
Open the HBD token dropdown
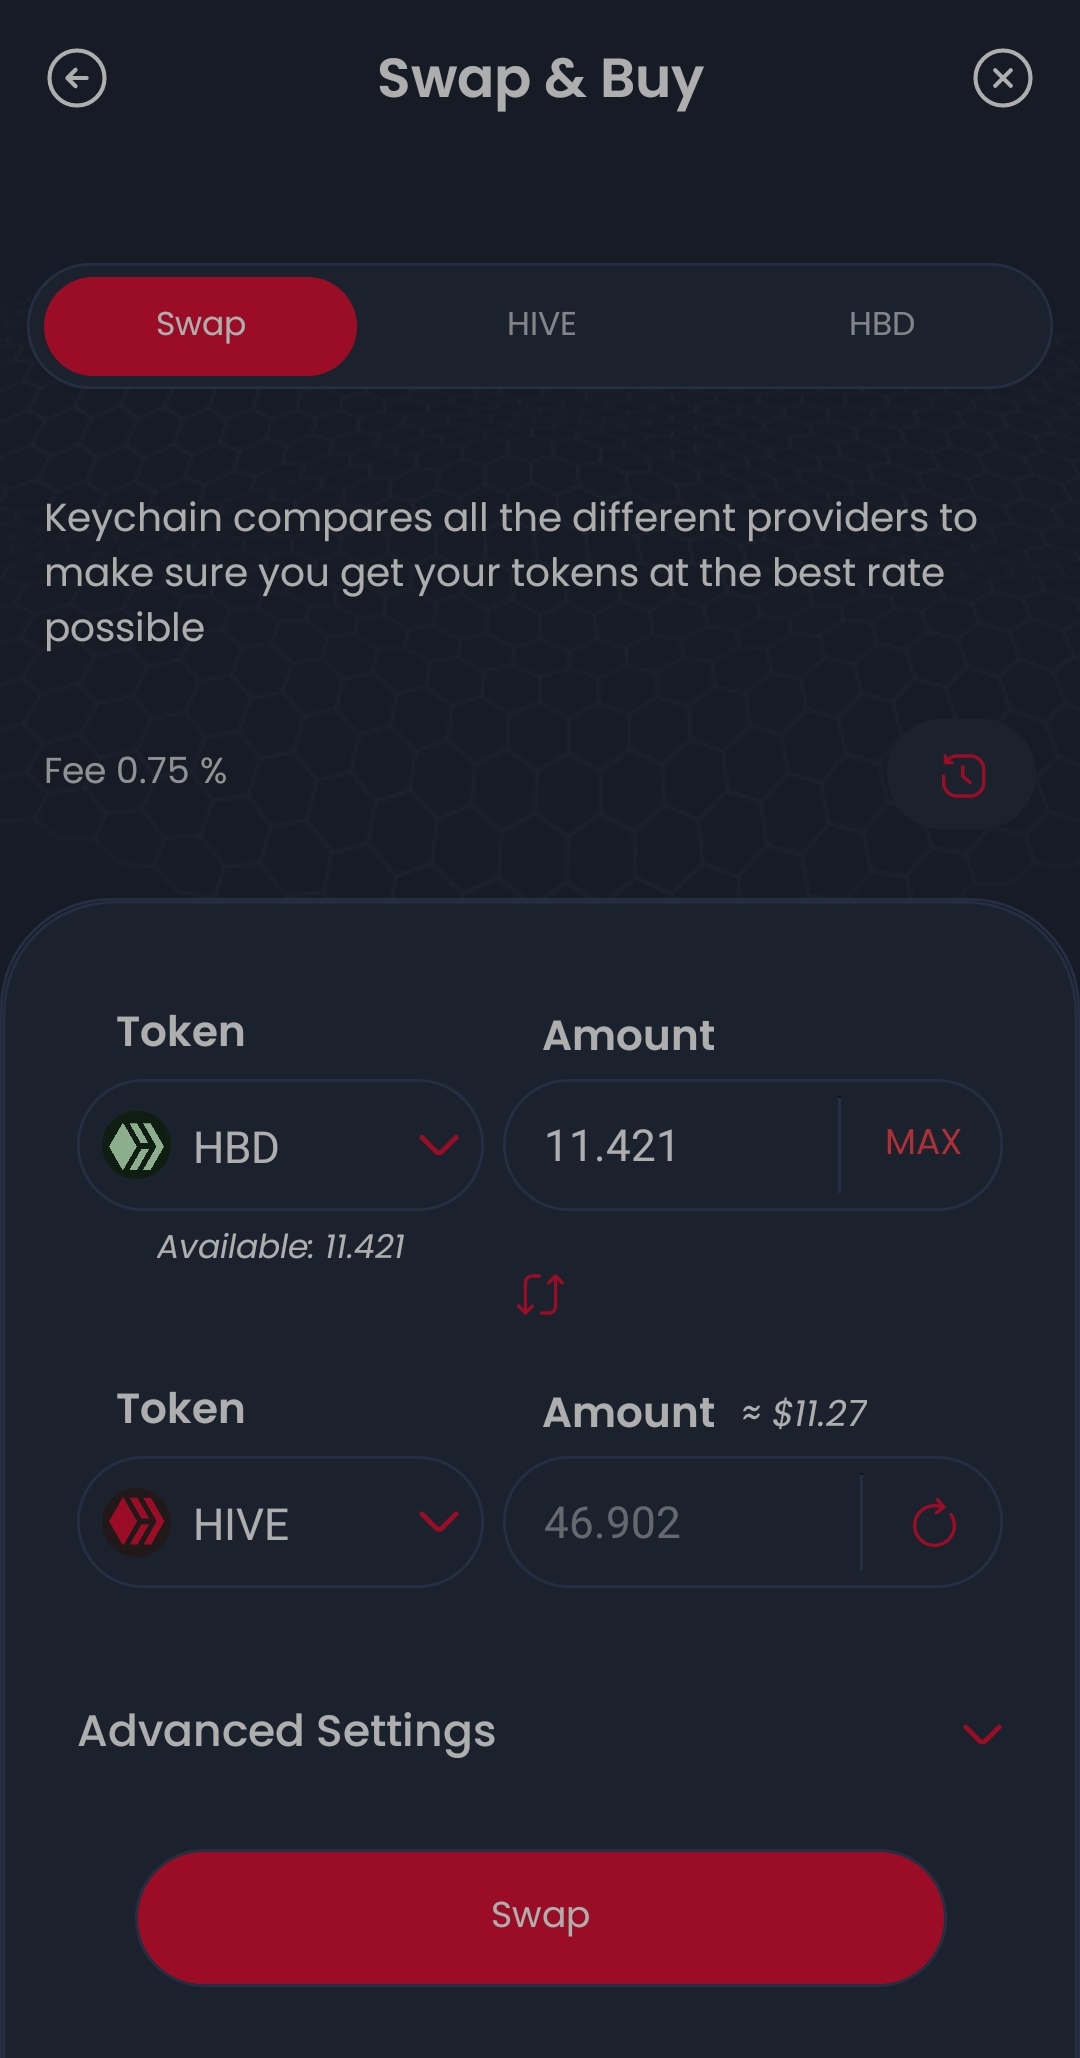281,1145
